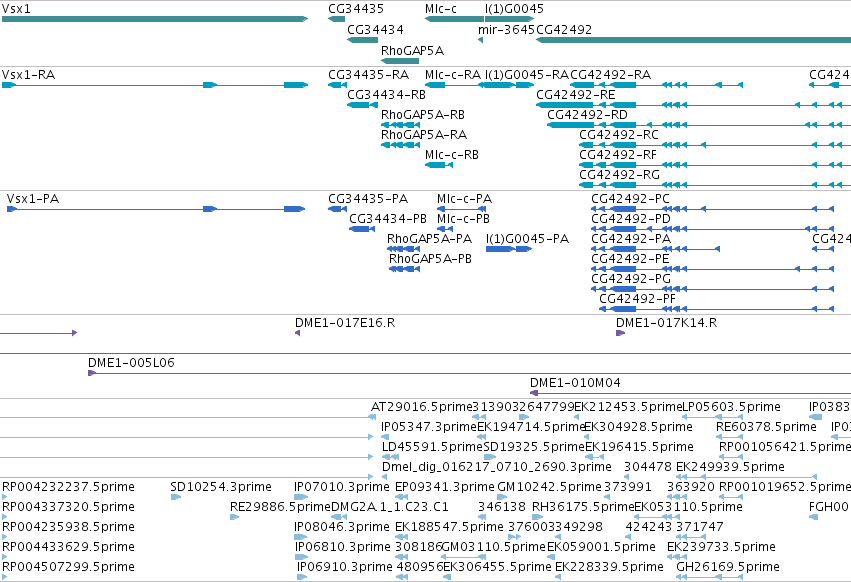Select the RP004235938.5prime EST
The width and height of the screenshot is (851, 582).
(4, 537)
